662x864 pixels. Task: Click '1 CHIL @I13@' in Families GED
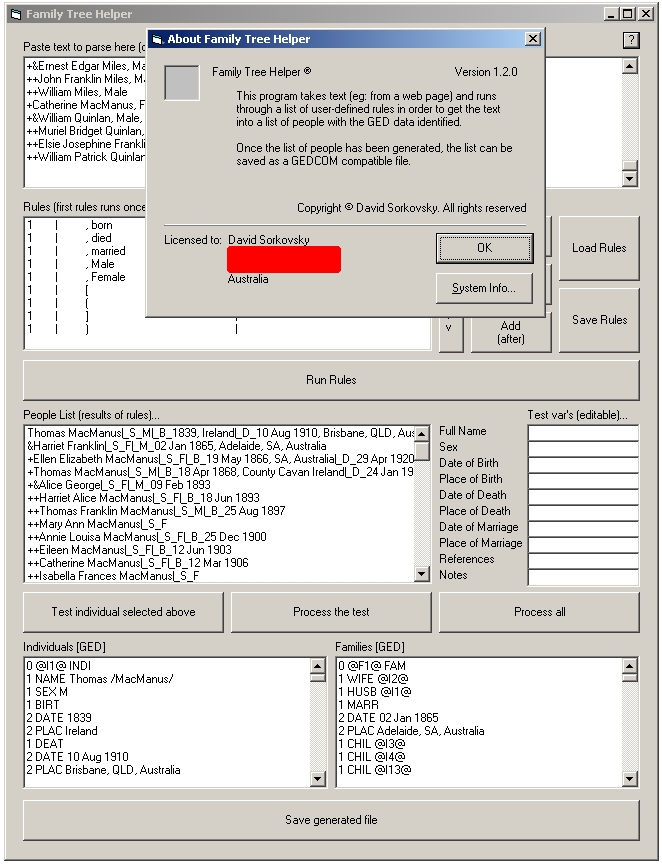coord(375,770)
